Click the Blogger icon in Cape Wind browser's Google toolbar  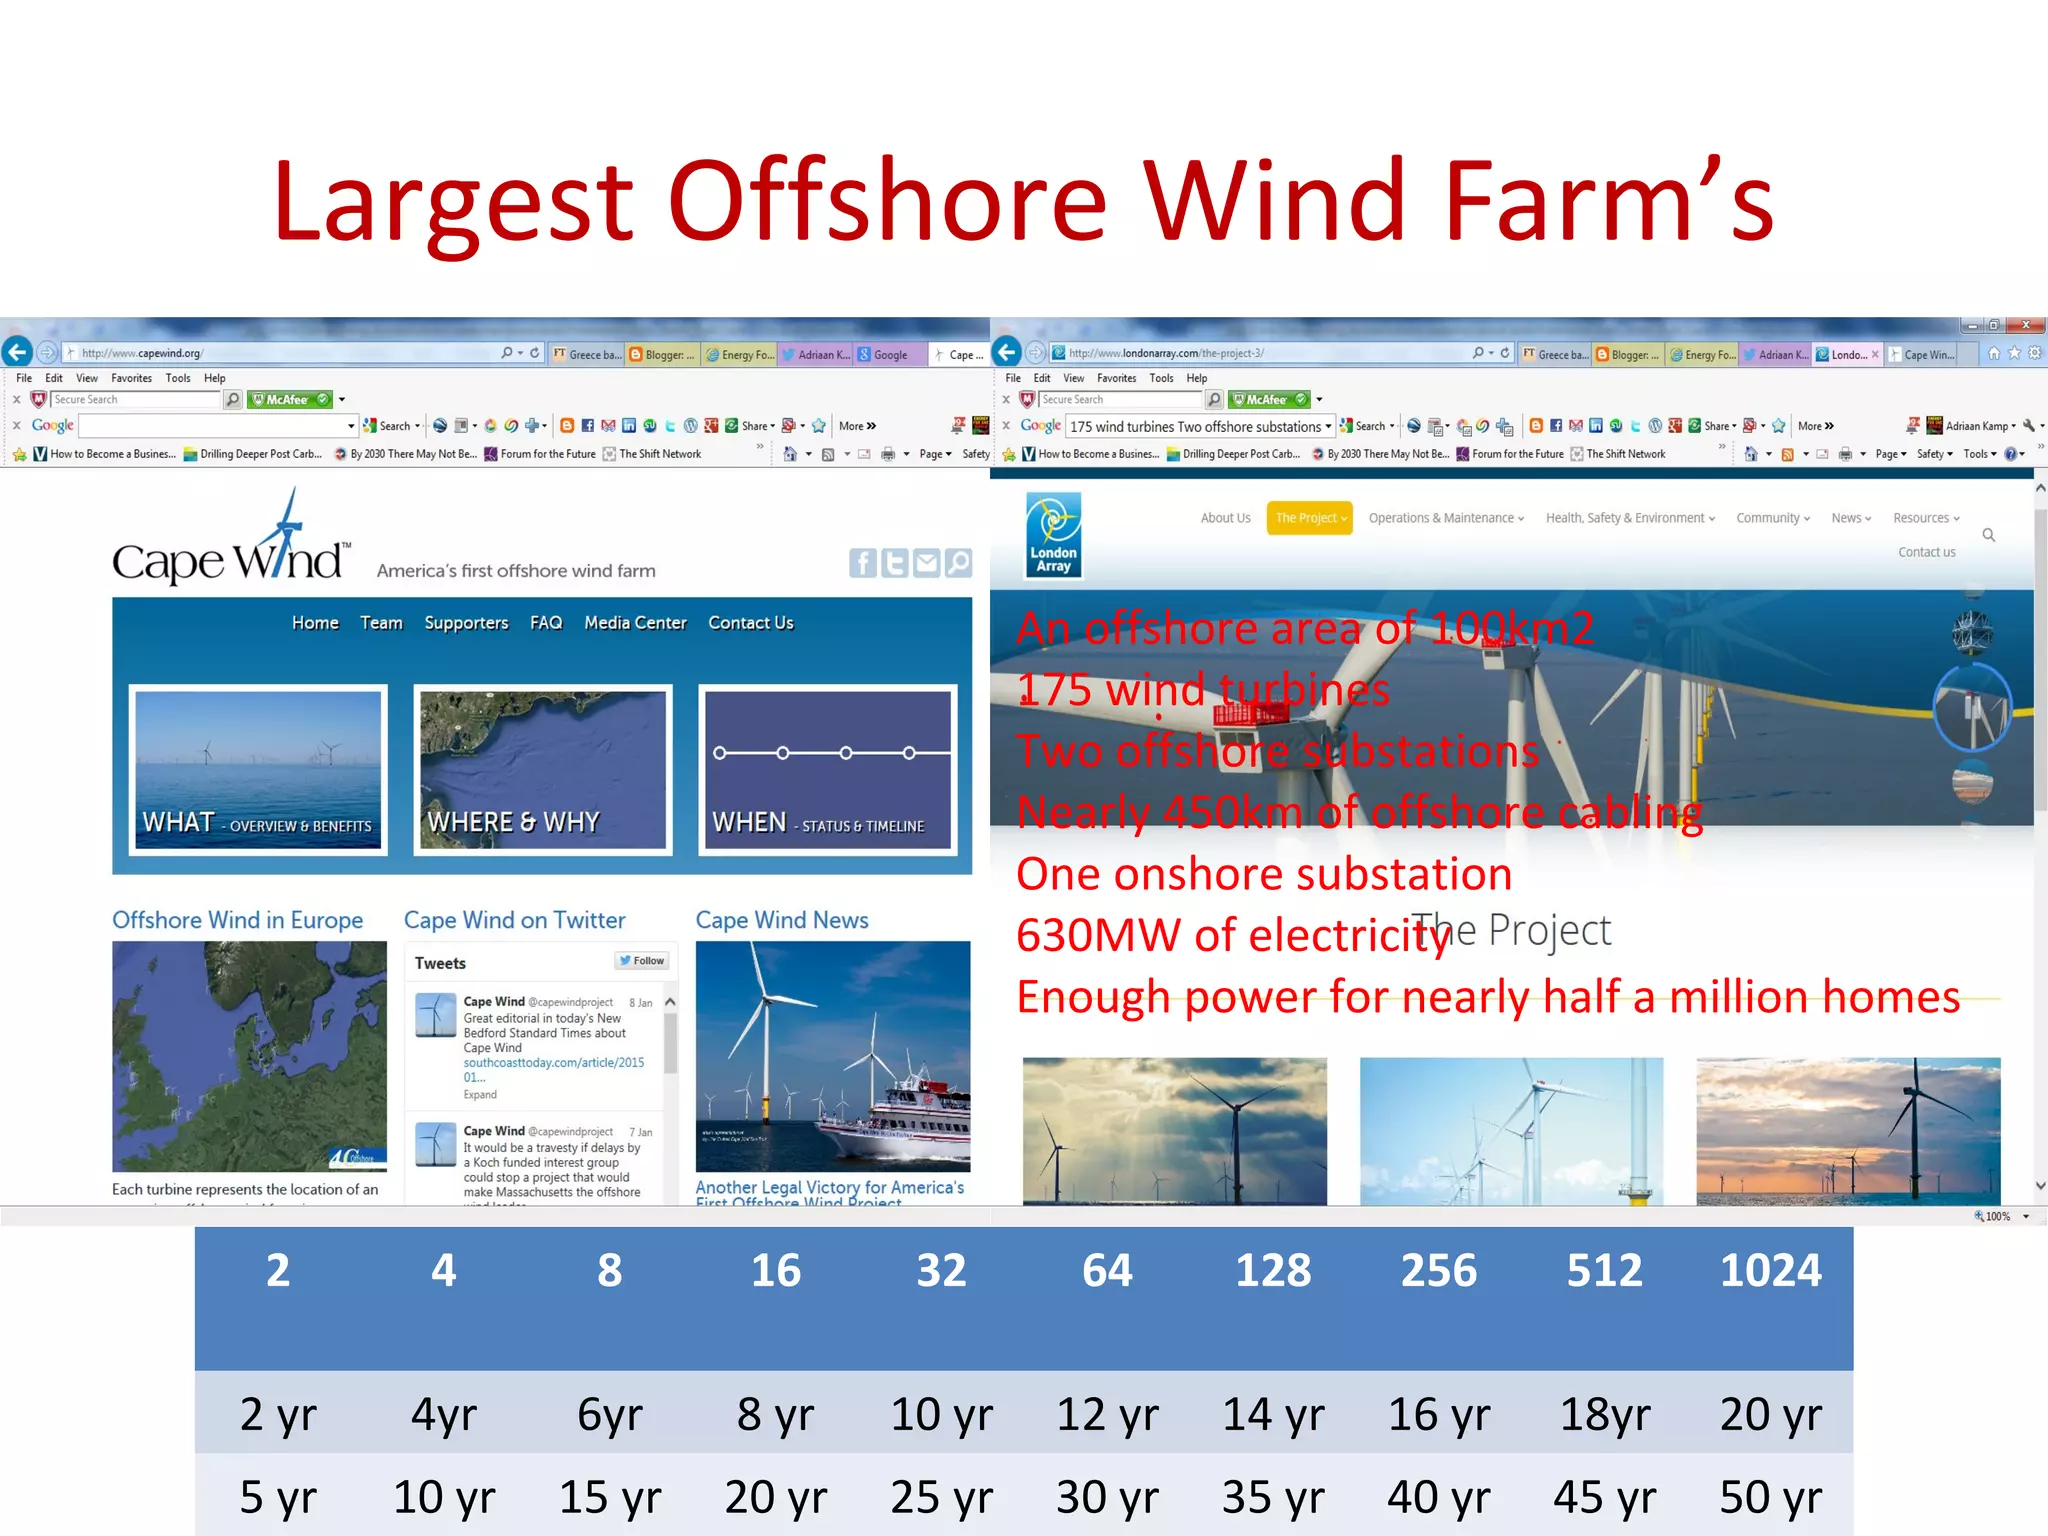pos(567,426)
